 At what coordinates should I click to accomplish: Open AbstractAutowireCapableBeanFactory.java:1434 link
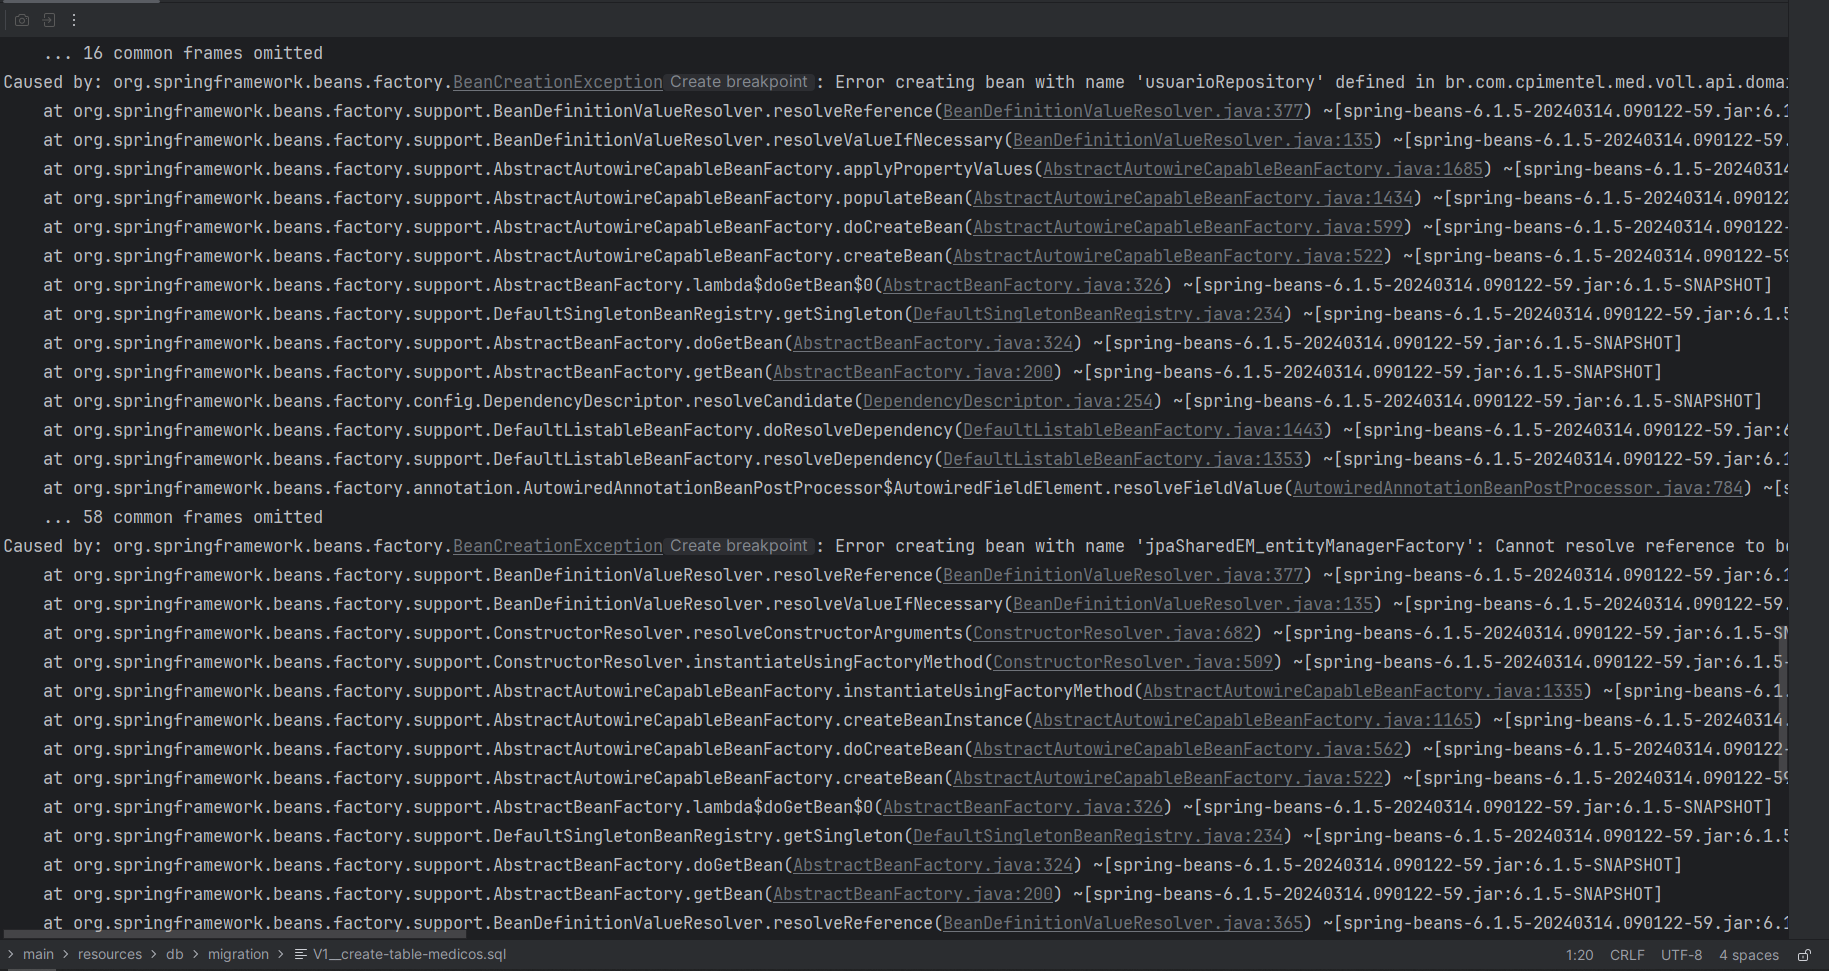click(x=1193, y=198)
